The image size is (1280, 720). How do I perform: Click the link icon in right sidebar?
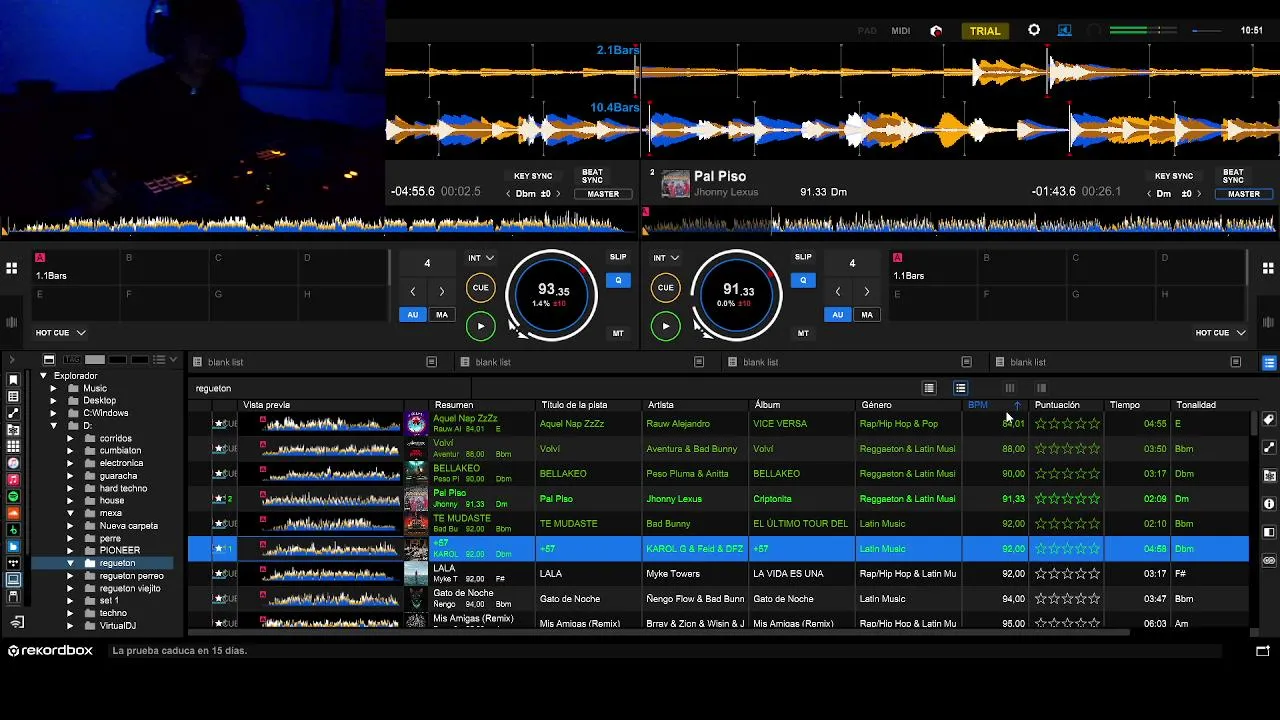(x=1269, y=561)
